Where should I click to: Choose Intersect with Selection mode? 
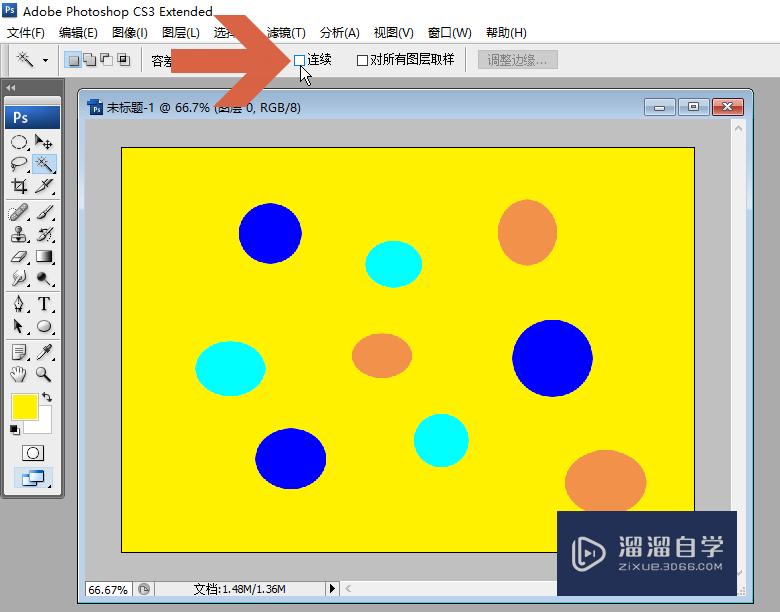tap(123, 60)
